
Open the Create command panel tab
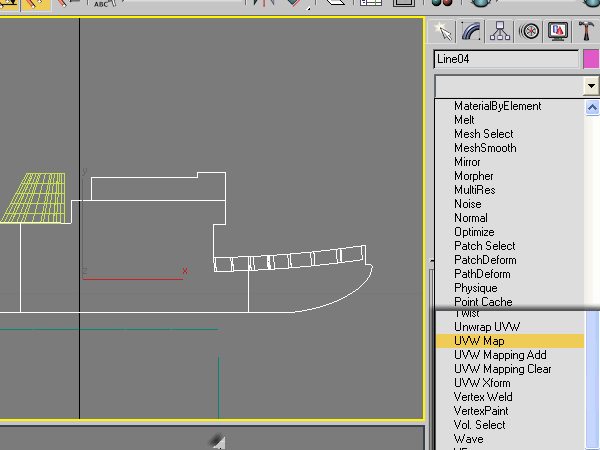[442, 31]
